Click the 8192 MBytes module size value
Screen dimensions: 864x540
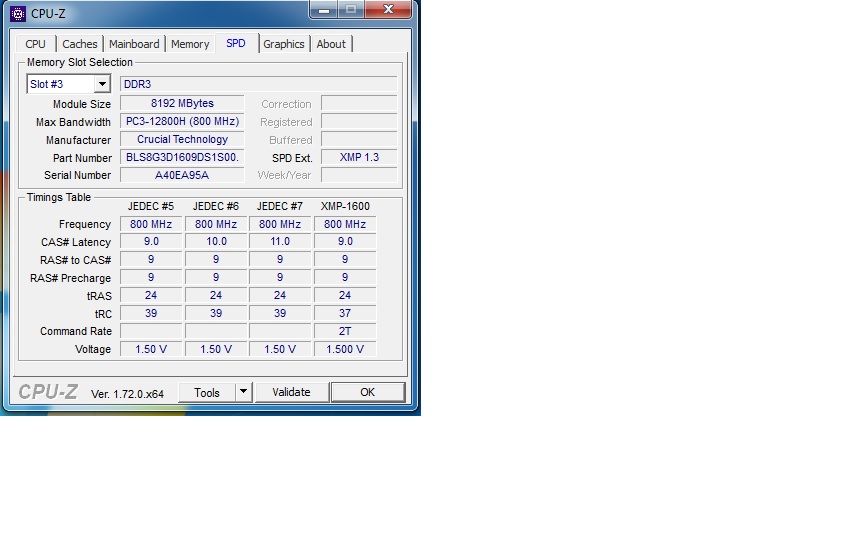[x=182, y=104]
